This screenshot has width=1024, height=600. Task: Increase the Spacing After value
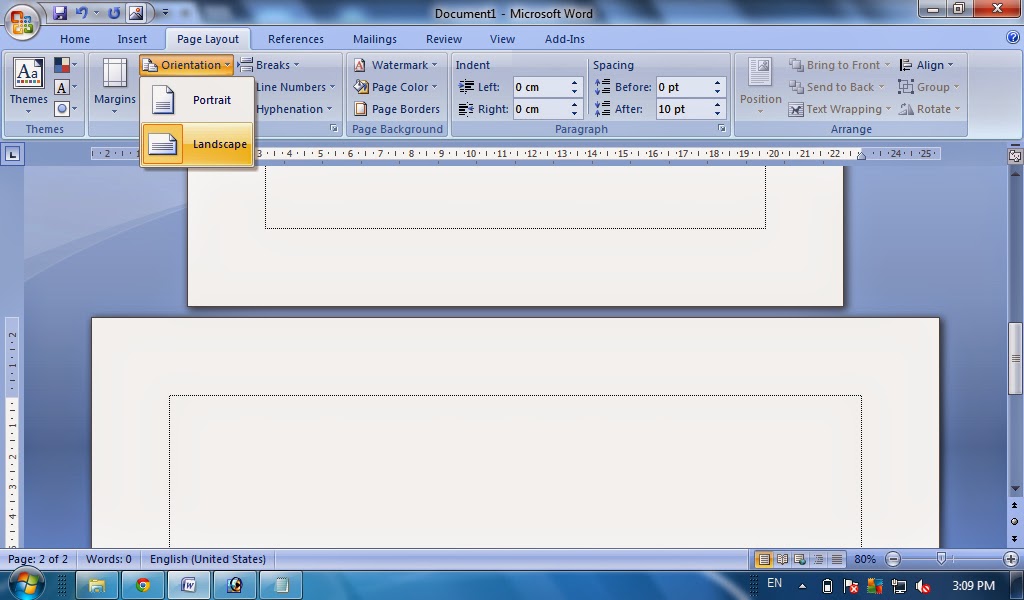tap(717, 104)
